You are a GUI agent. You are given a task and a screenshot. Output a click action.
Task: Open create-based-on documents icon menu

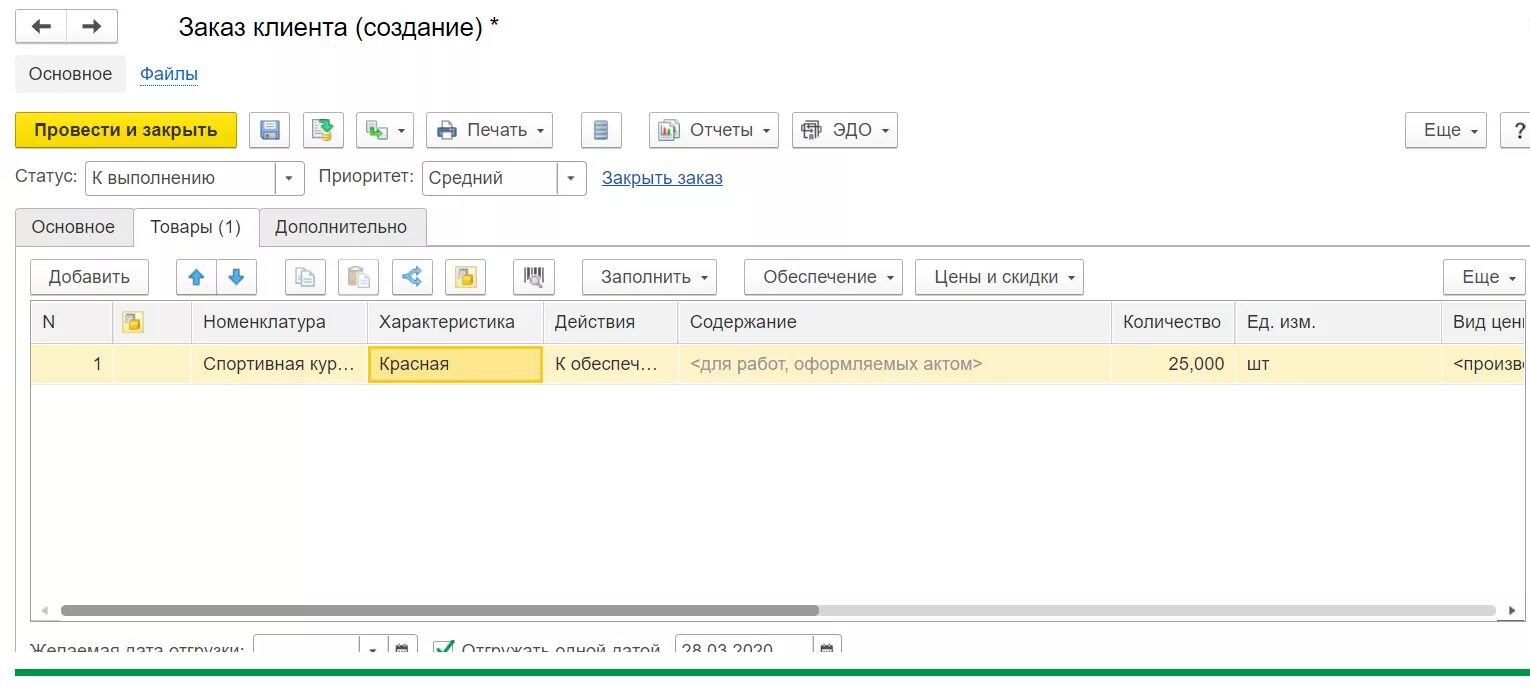click(x=385, y=130)
